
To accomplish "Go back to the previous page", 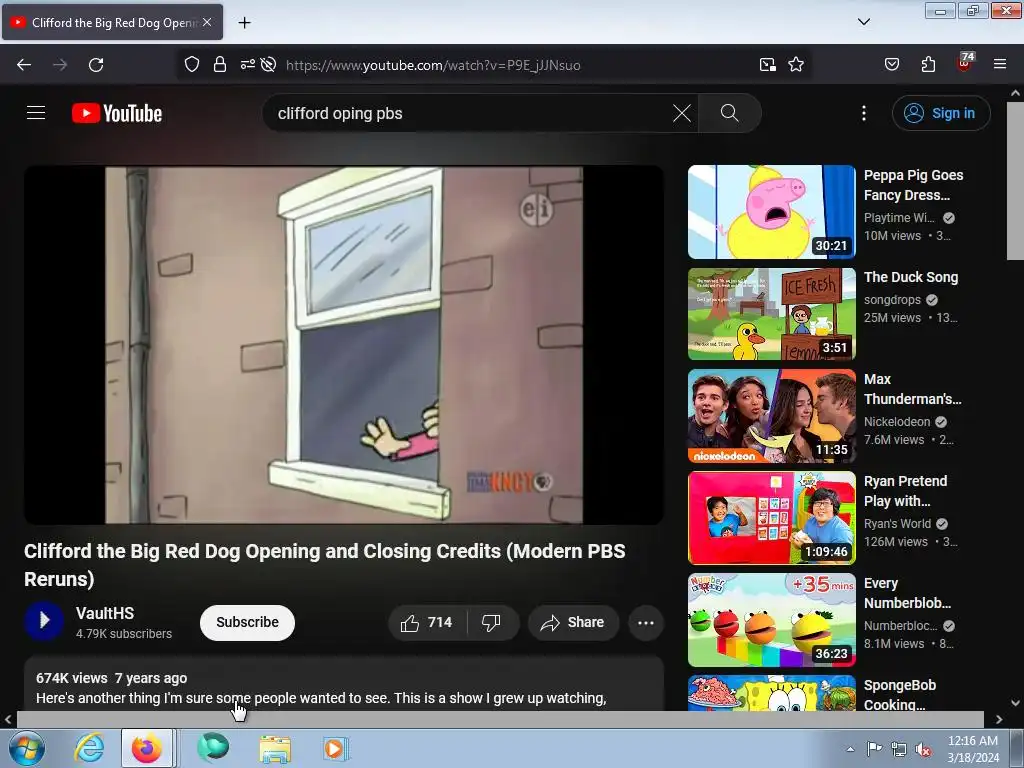I will click(24, 65).
